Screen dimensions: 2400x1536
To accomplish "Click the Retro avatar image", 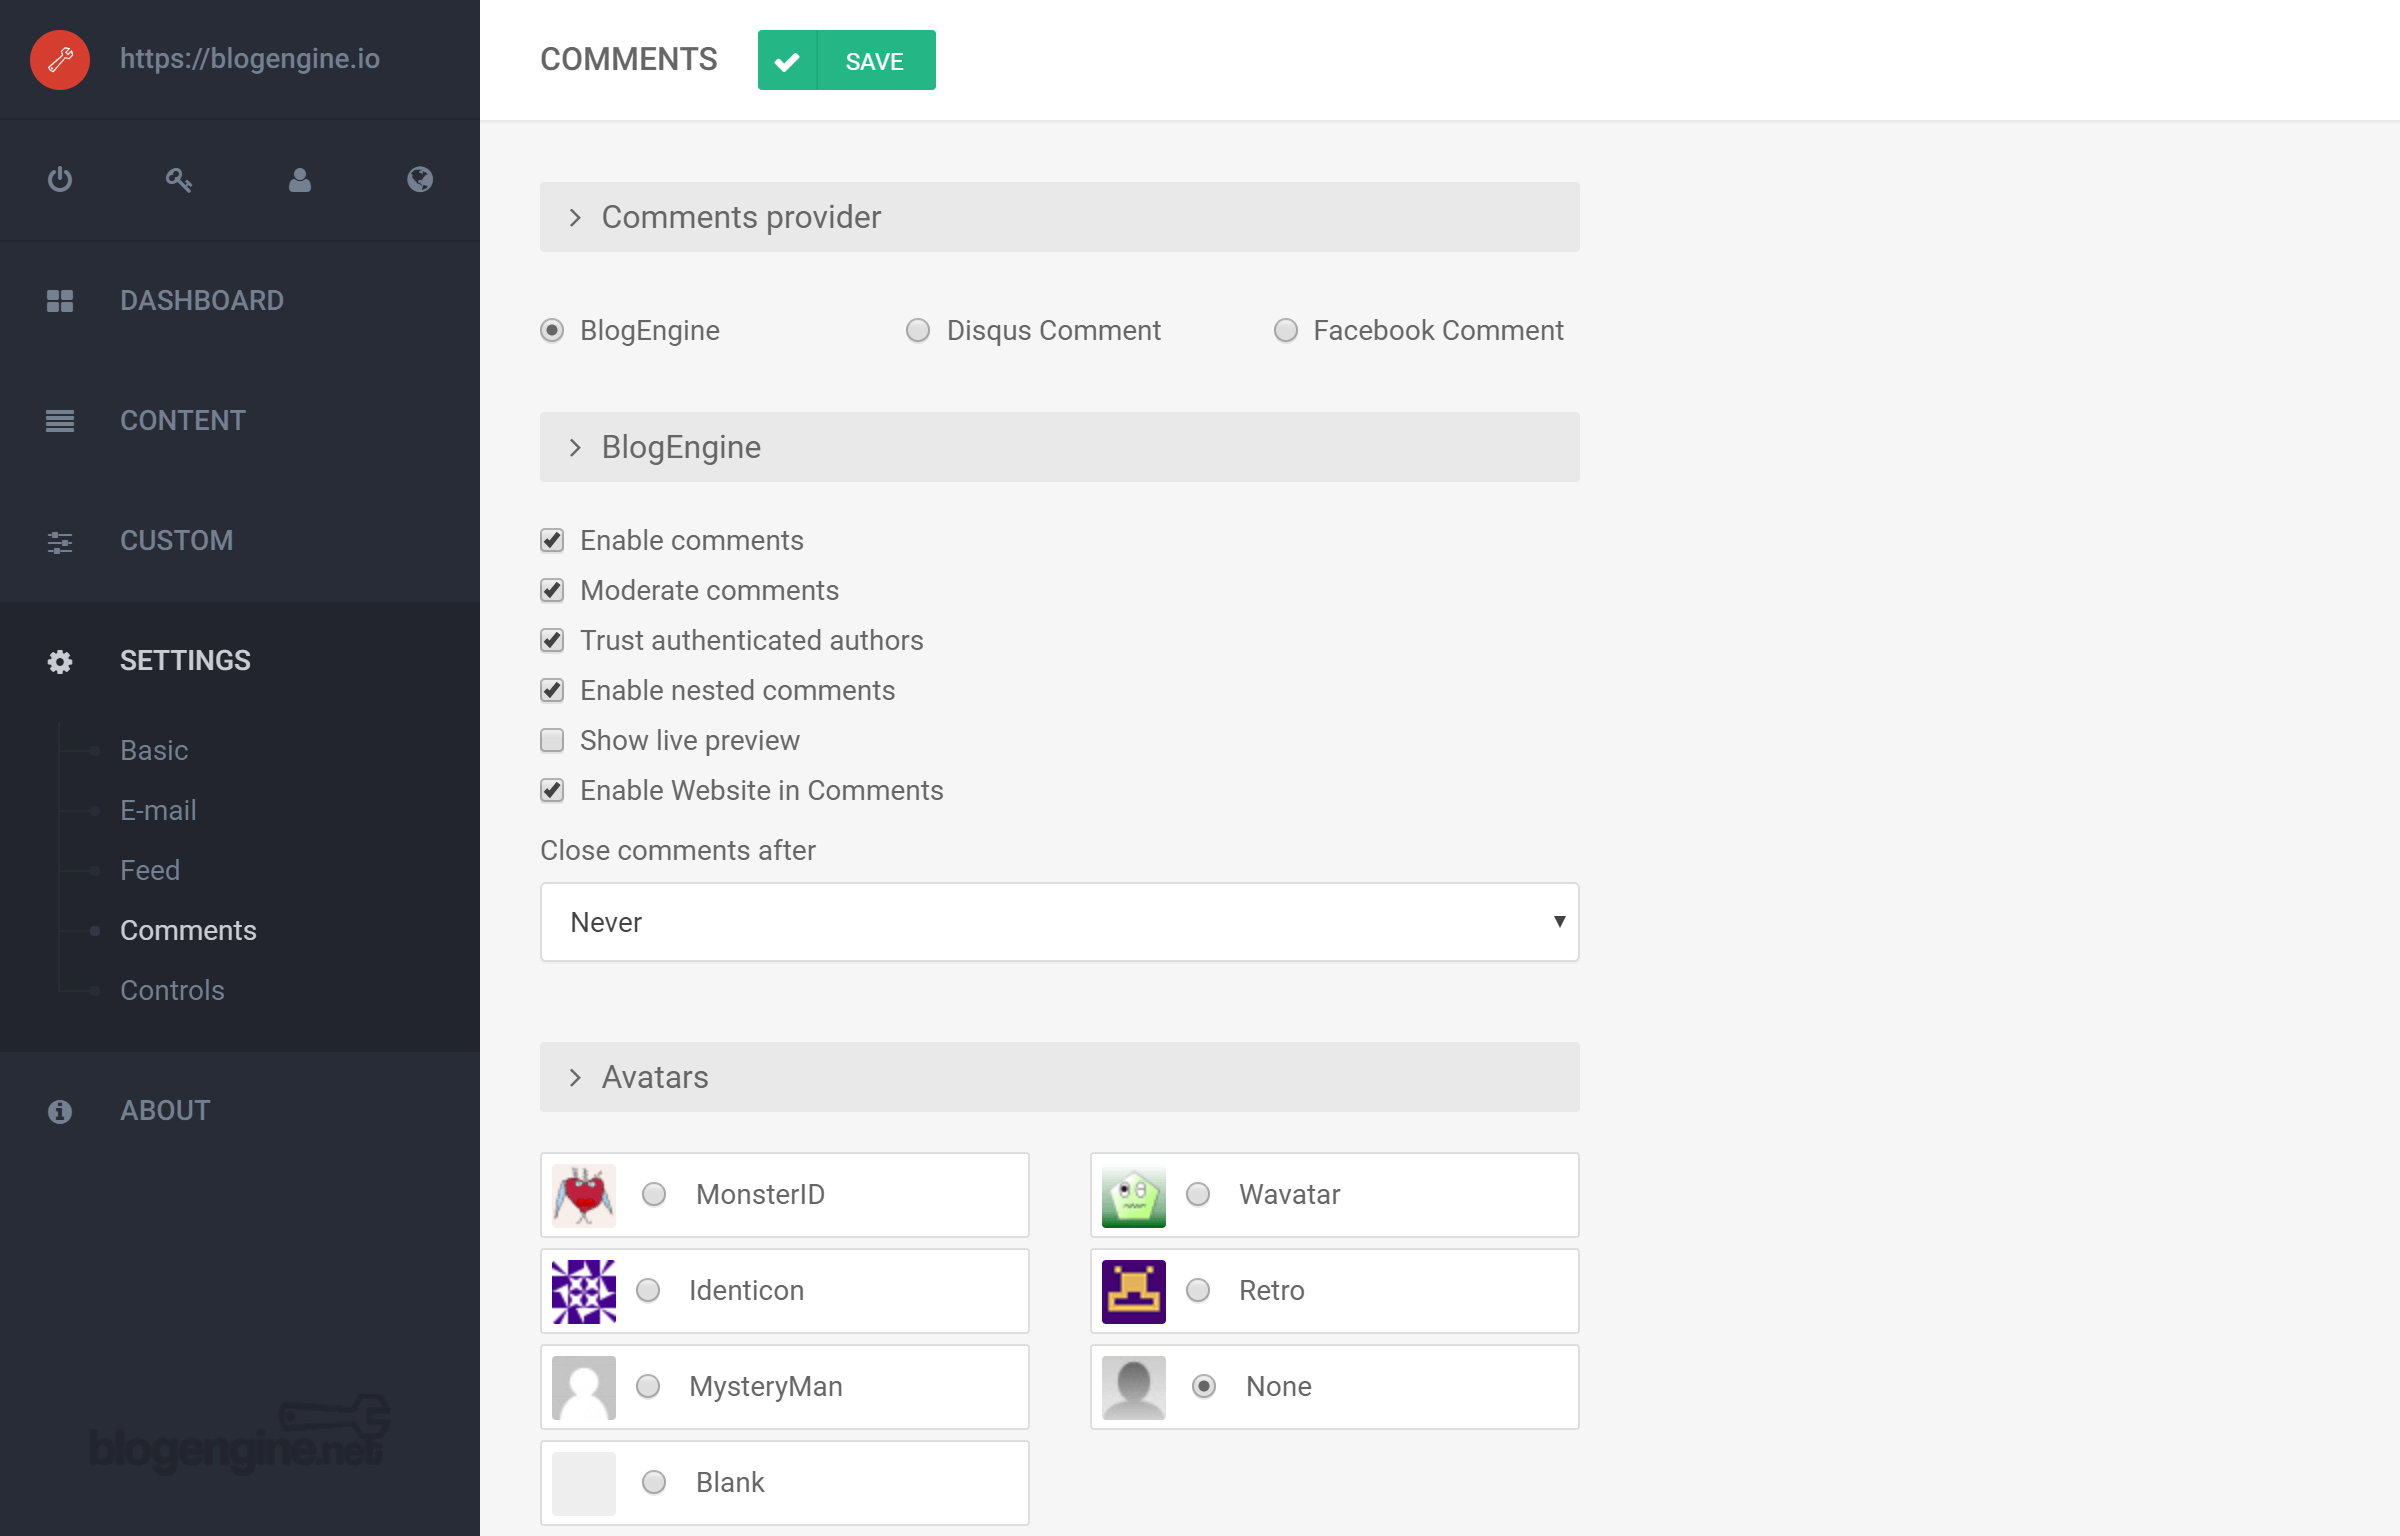I will [x=1134, y=1291].
